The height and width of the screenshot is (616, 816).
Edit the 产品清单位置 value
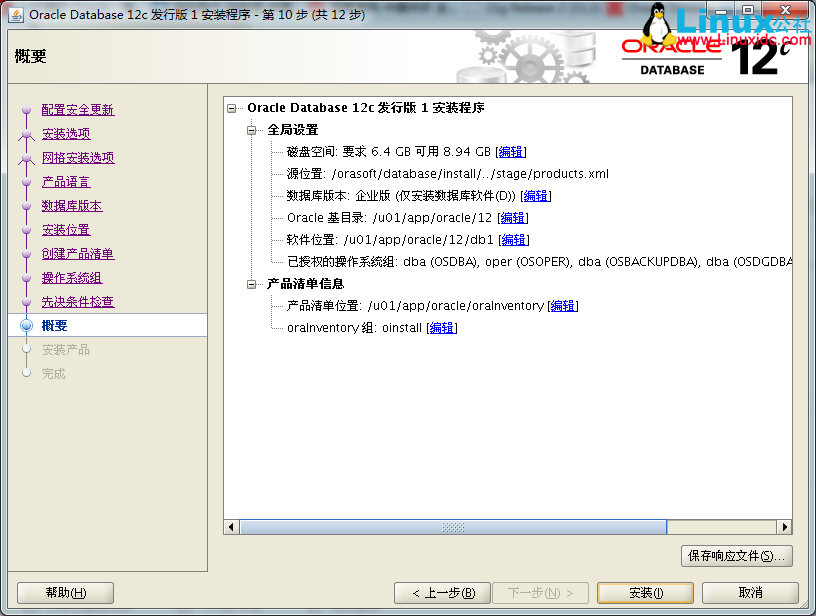tap(562, 305)
